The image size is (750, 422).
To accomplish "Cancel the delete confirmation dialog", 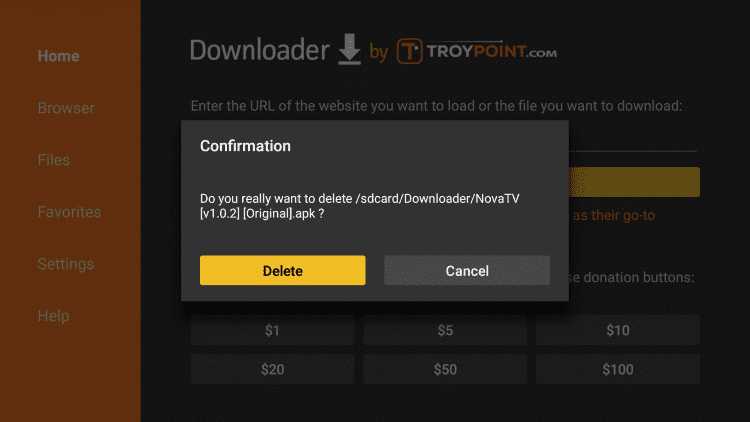I will pyautogui.click(x=467, y=270).
